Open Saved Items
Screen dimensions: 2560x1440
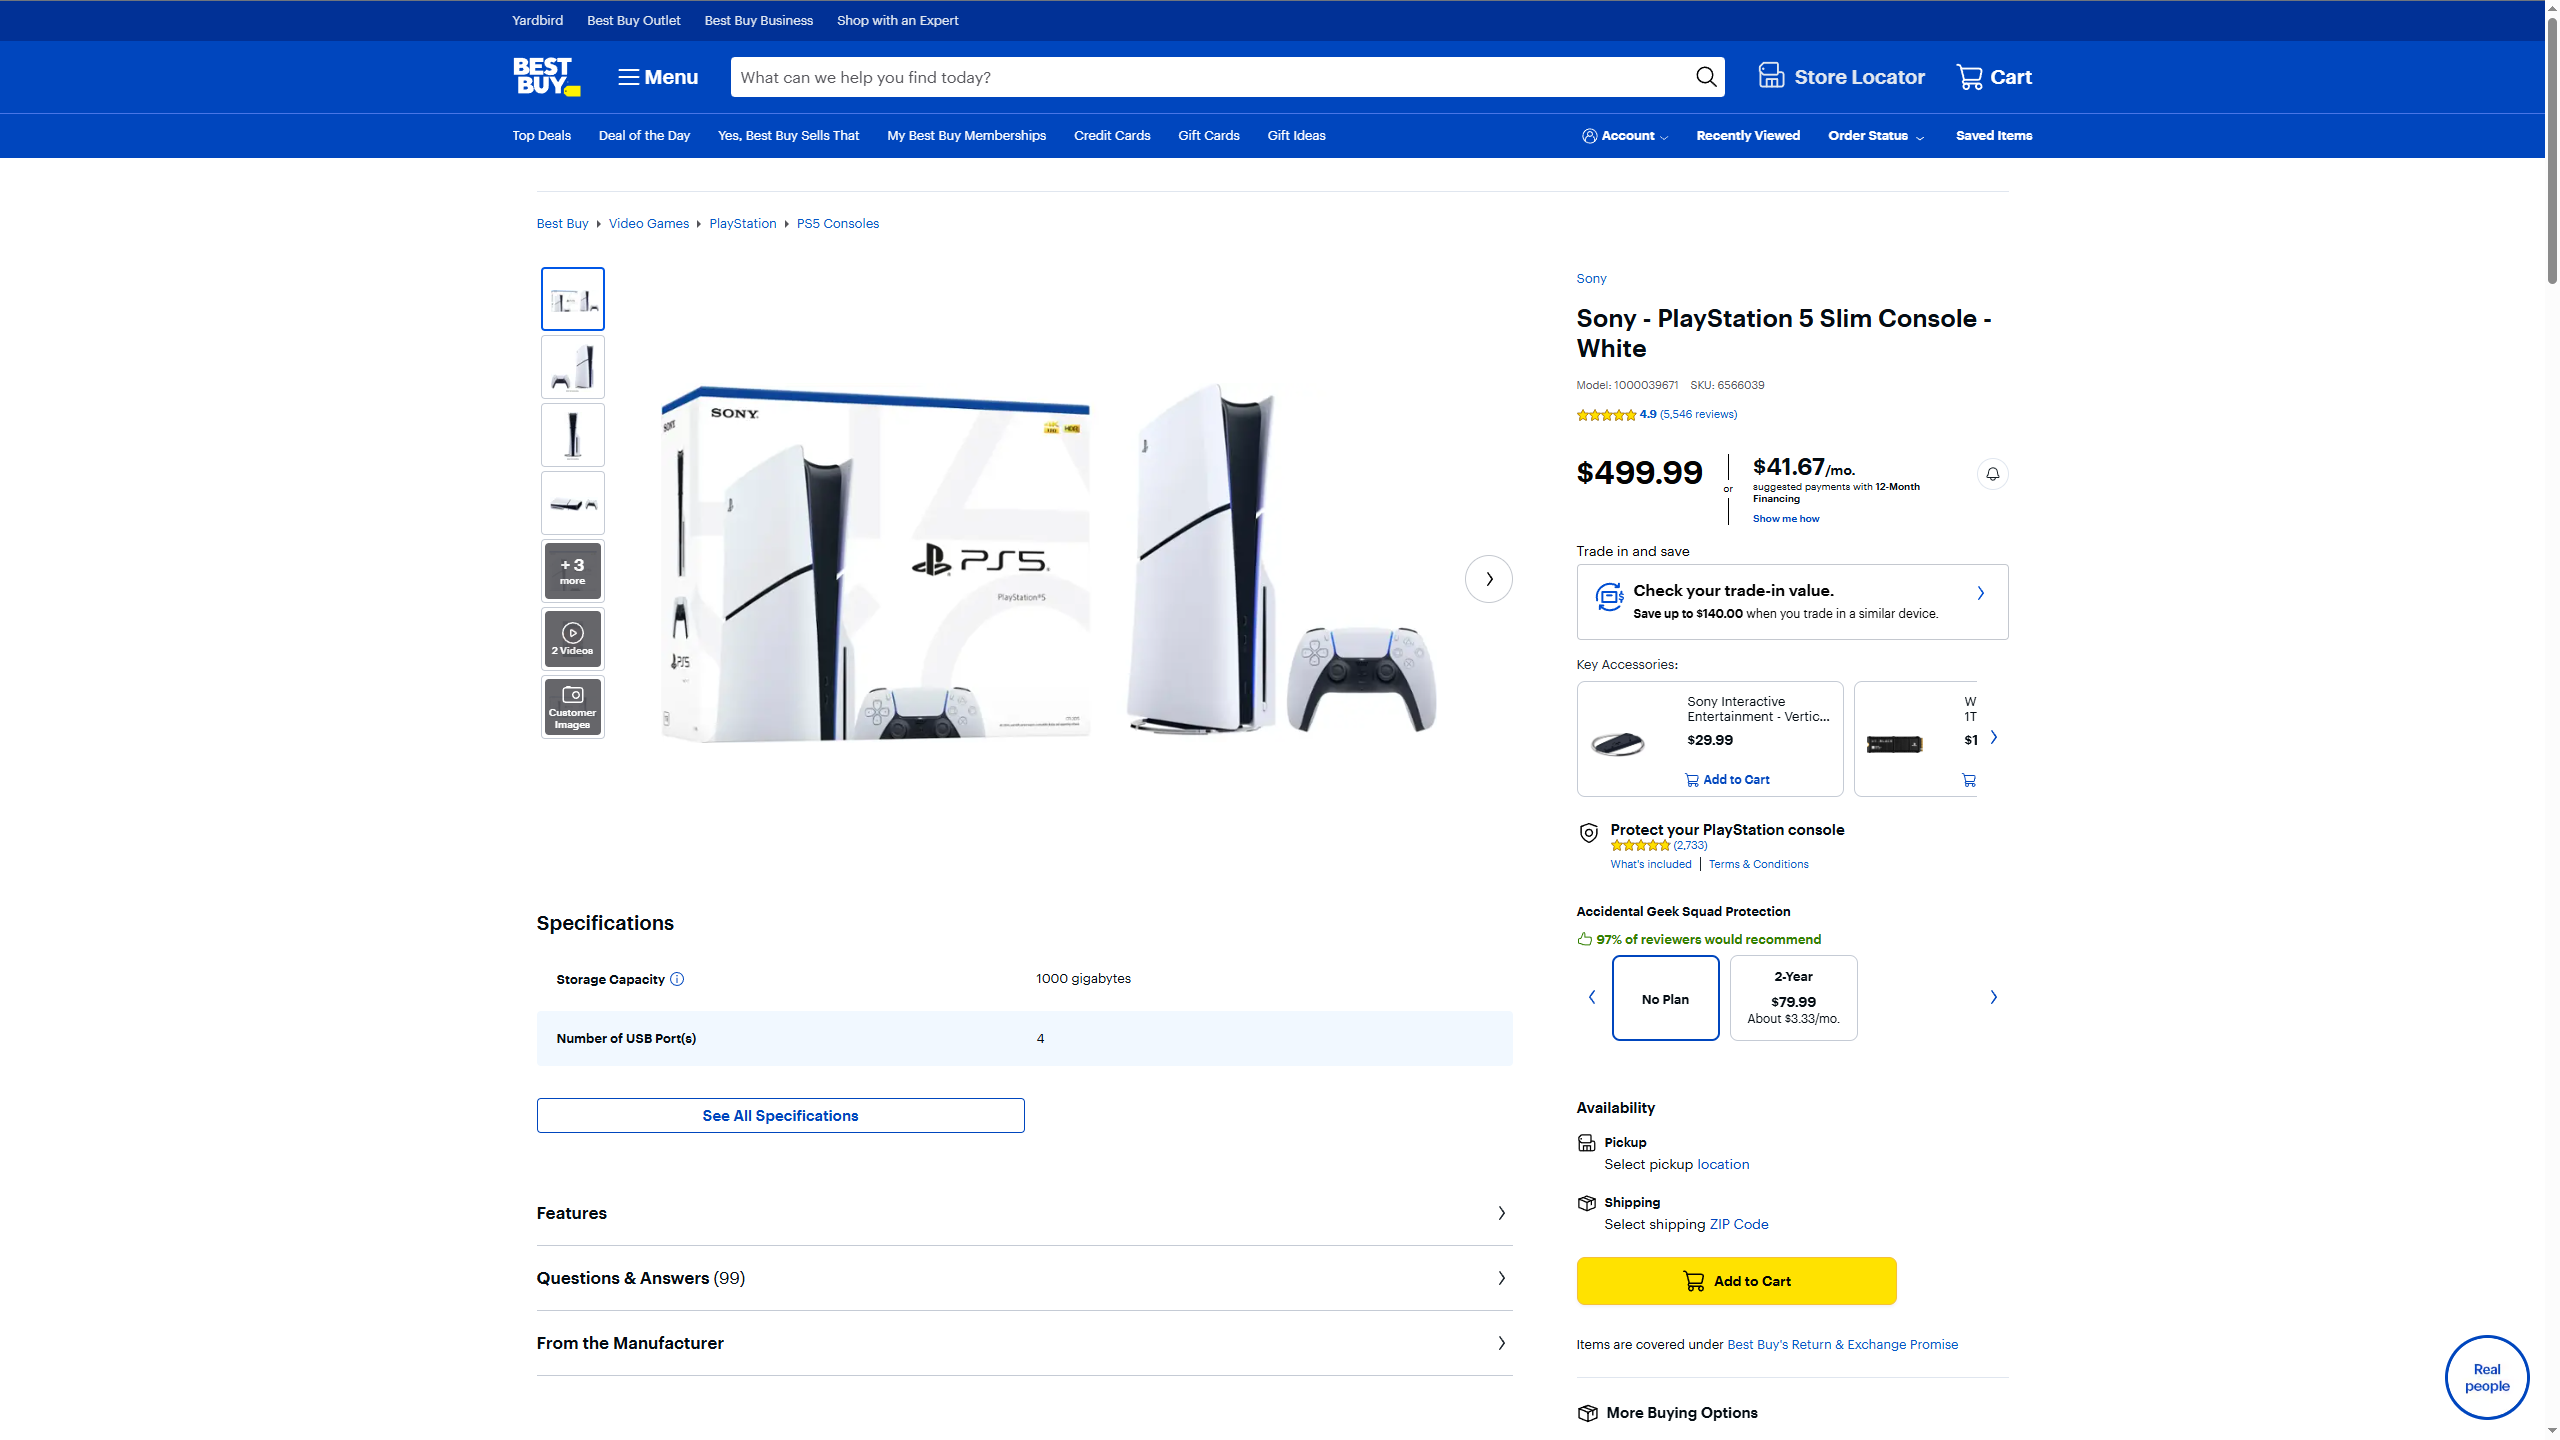coord(1993,136)
